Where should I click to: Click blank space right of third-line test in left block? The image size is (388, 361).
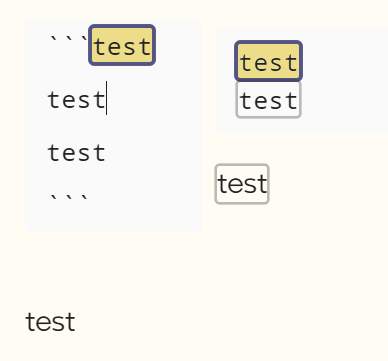coord(153,153)
